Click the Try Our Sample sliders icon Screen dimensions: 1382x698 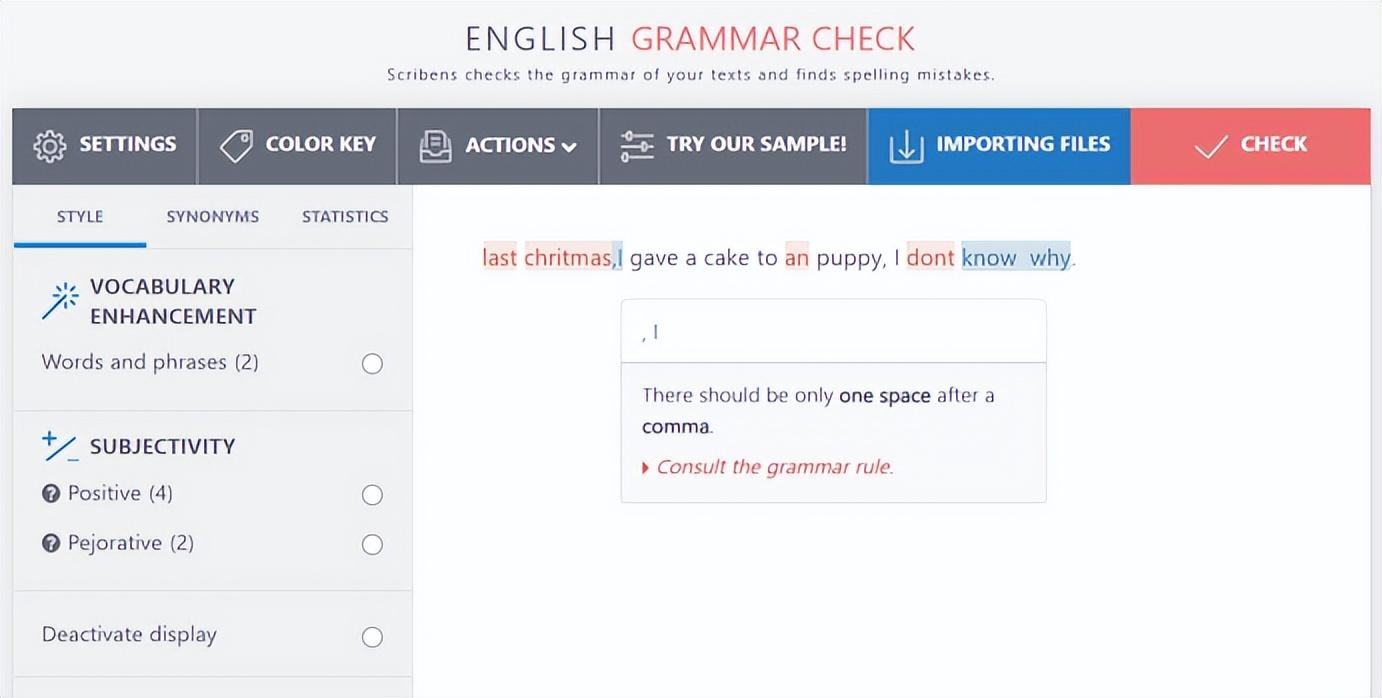637,146
